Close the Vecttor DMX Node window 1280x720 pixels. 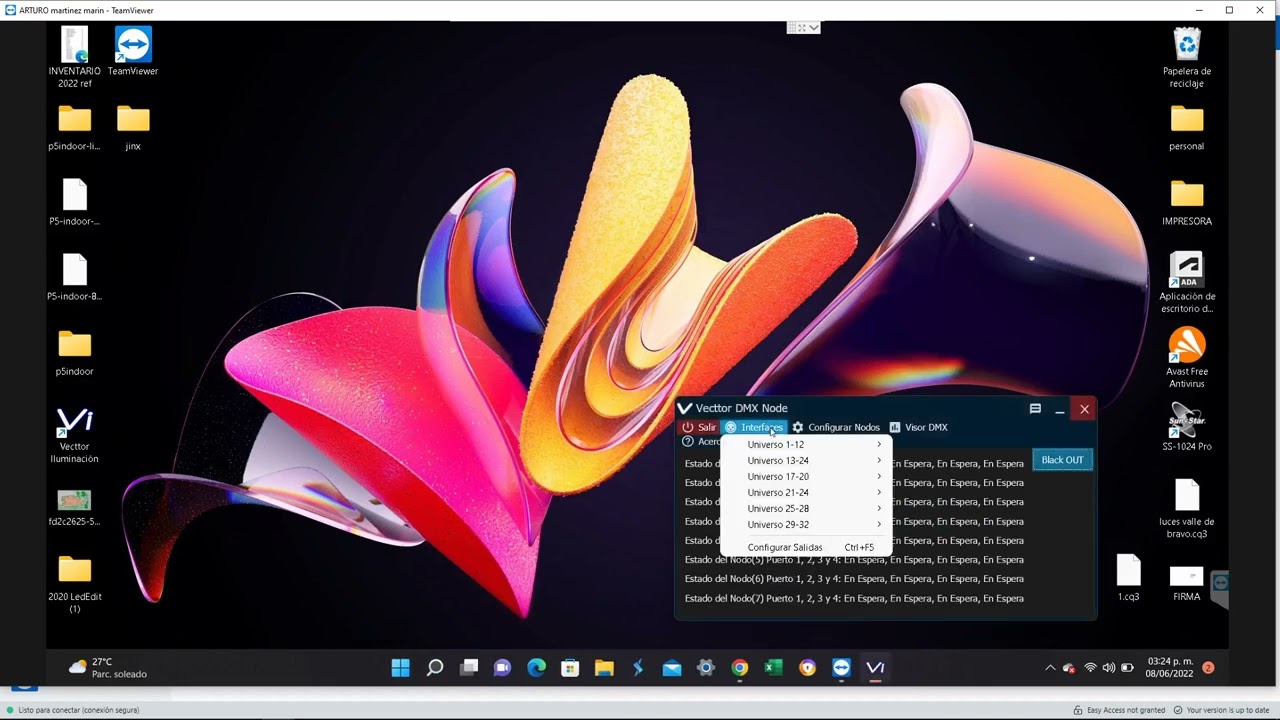point(1084,409)
